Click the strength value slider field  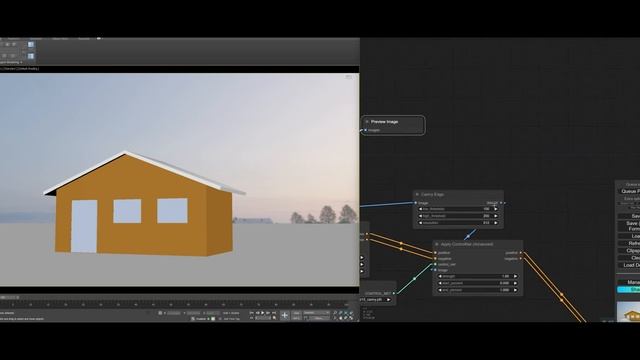pos(478,276)
